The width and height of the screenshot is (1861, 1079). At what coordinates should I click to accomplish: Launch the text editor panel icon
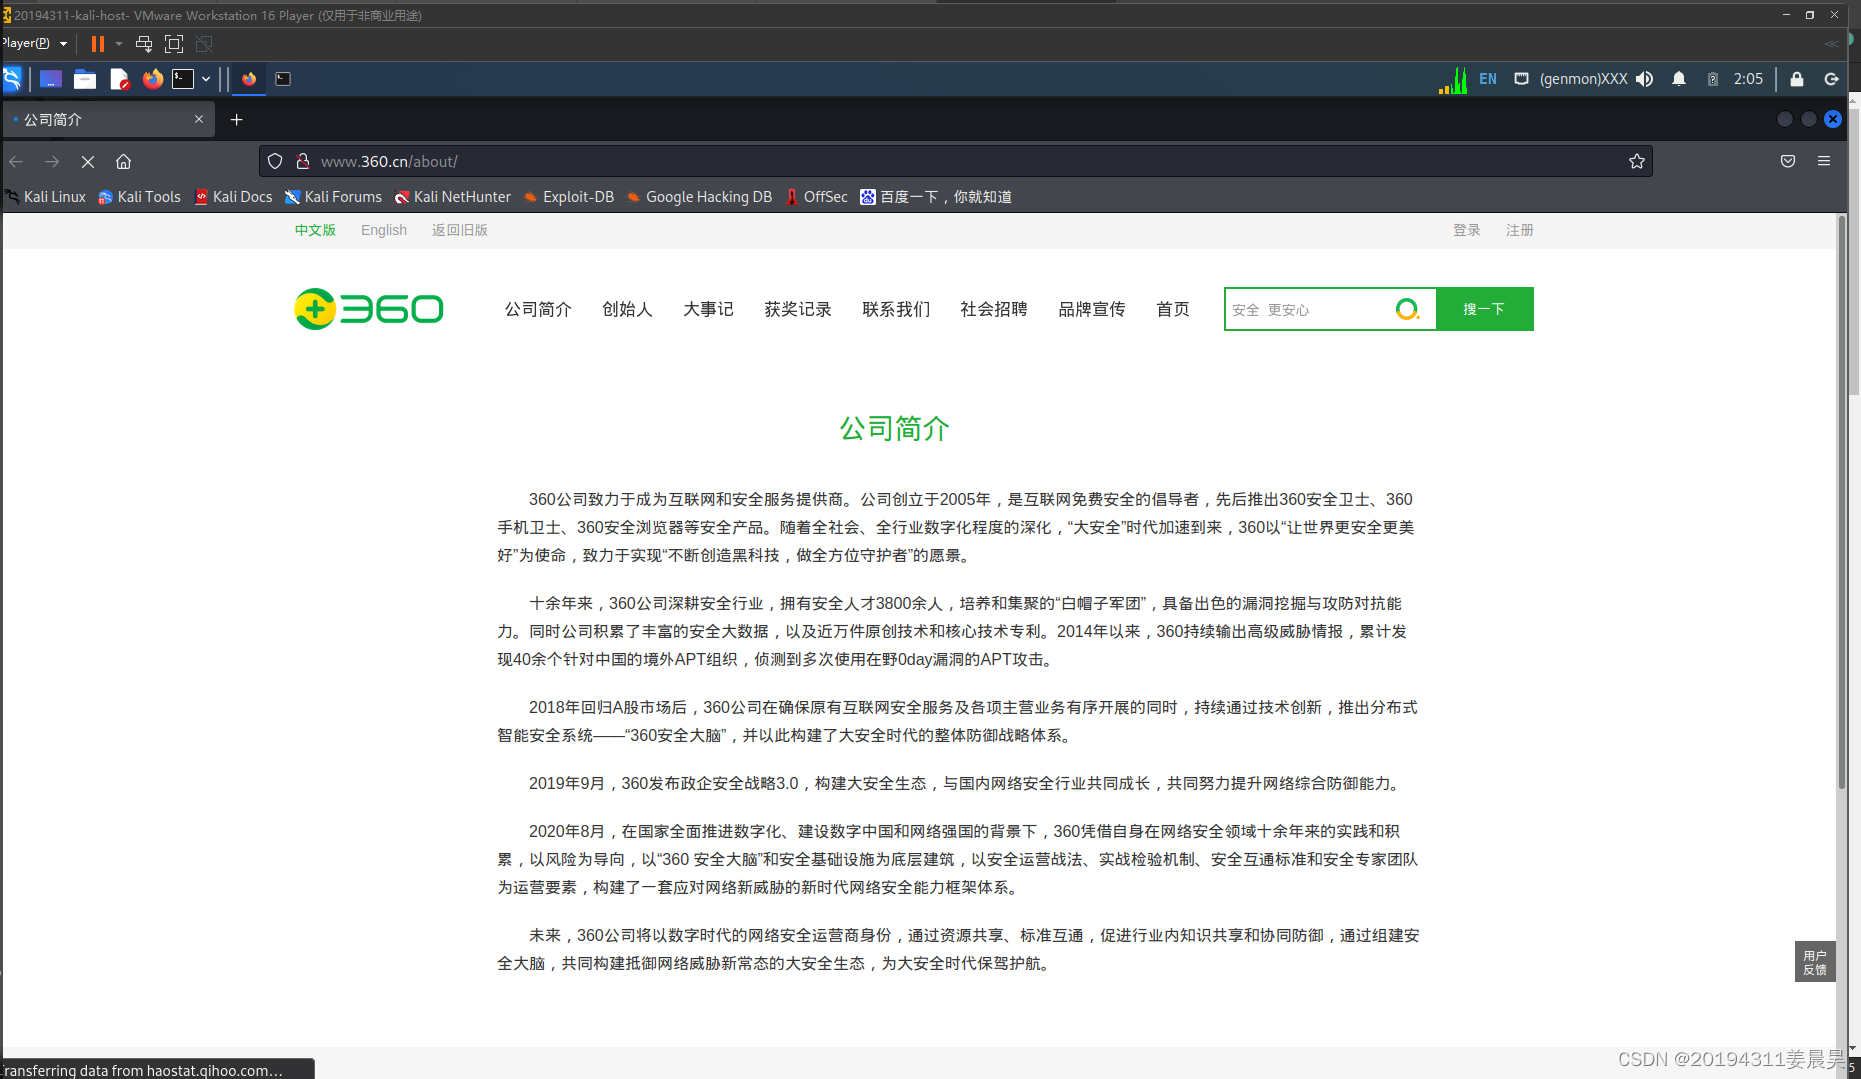tap(119, 79)
